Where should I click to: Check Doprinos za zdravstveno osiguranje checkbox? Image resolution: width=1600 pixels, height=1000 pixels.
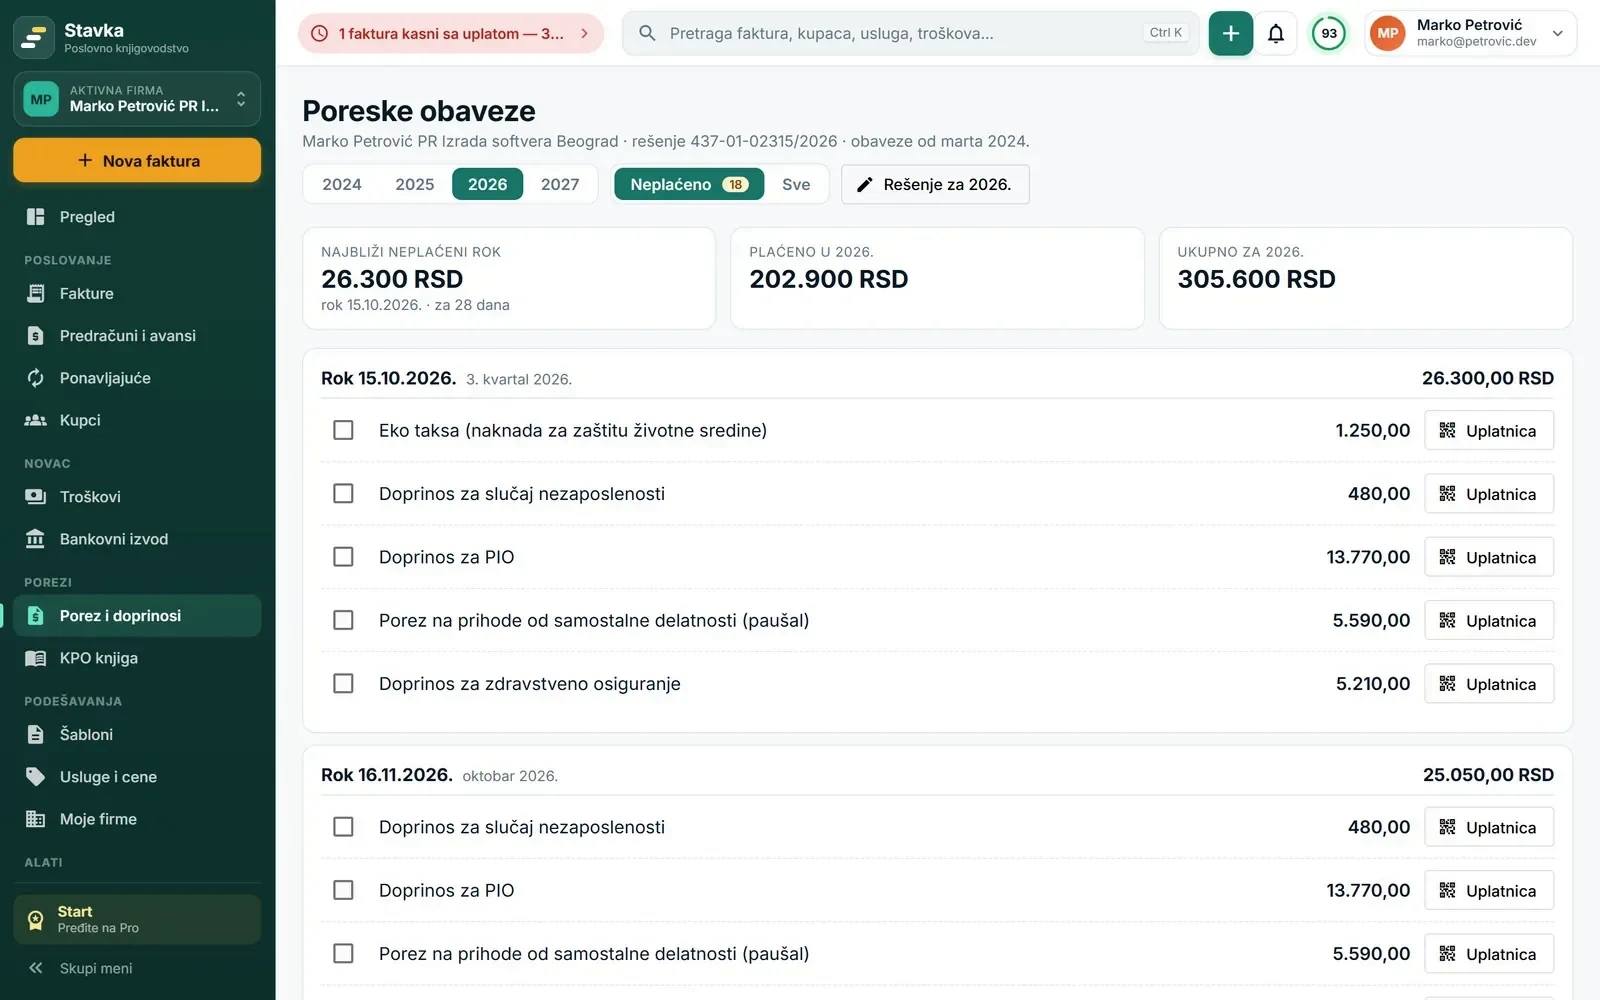point(343,684)
